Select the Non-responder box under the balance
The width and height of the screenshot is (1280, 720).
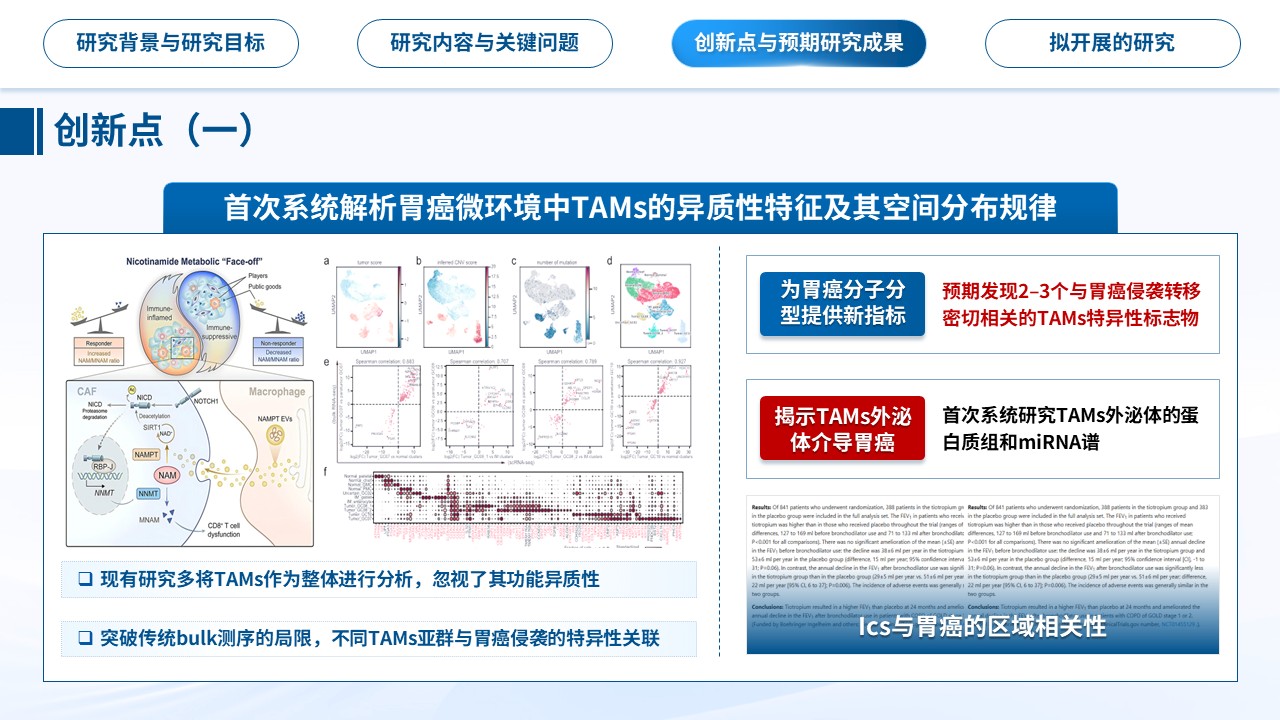pyautogui.click(x=280, y=349)
